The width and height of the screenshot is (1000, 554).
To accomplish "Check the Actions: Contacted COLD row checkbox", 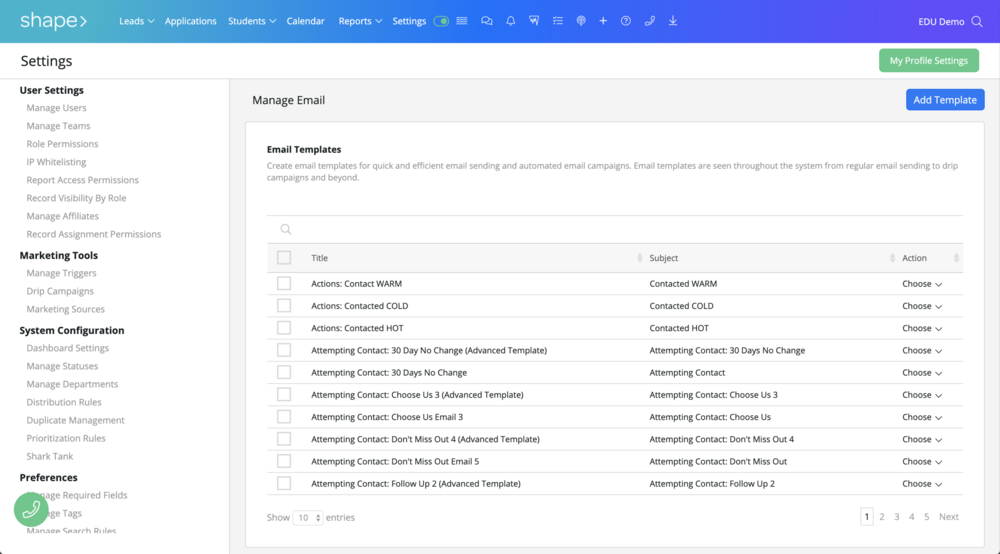I will (284, 305).
